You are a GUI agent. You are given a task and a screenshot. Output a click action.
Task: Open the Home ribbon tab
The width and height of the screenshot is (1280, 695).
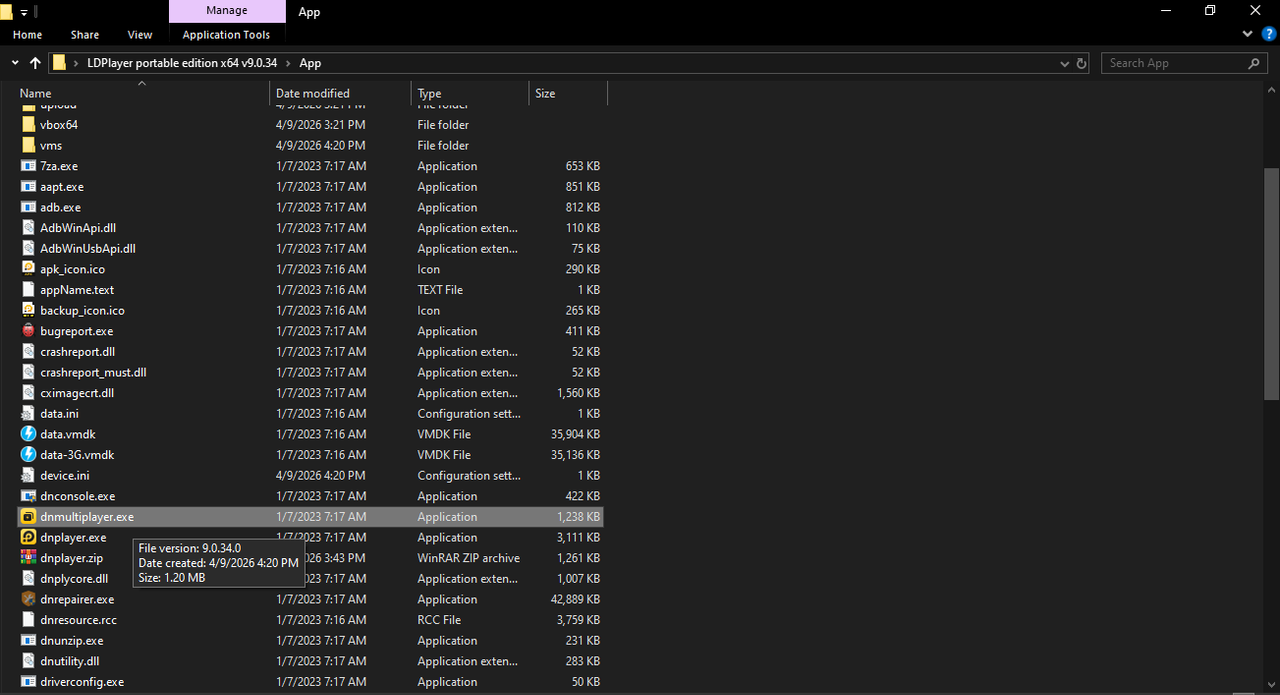pyautogui.click(x=28, y=35)
